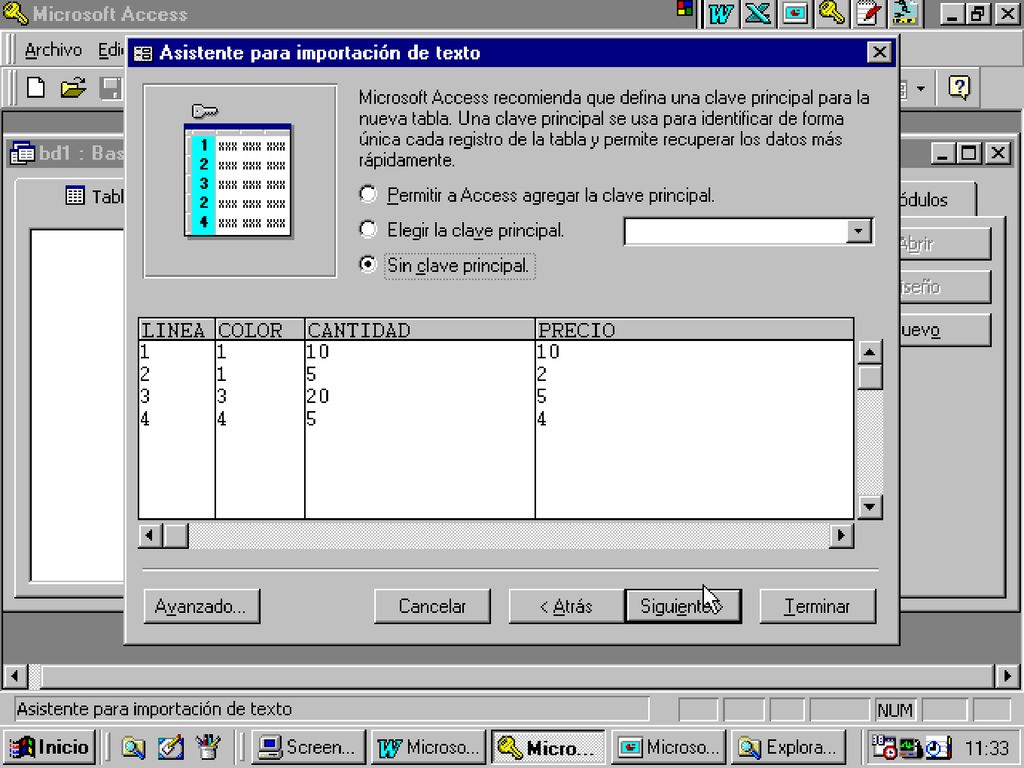Viewport: 1024px width, 768px height.
Task: Select the PRECIO column header
Action: [694, 330]
